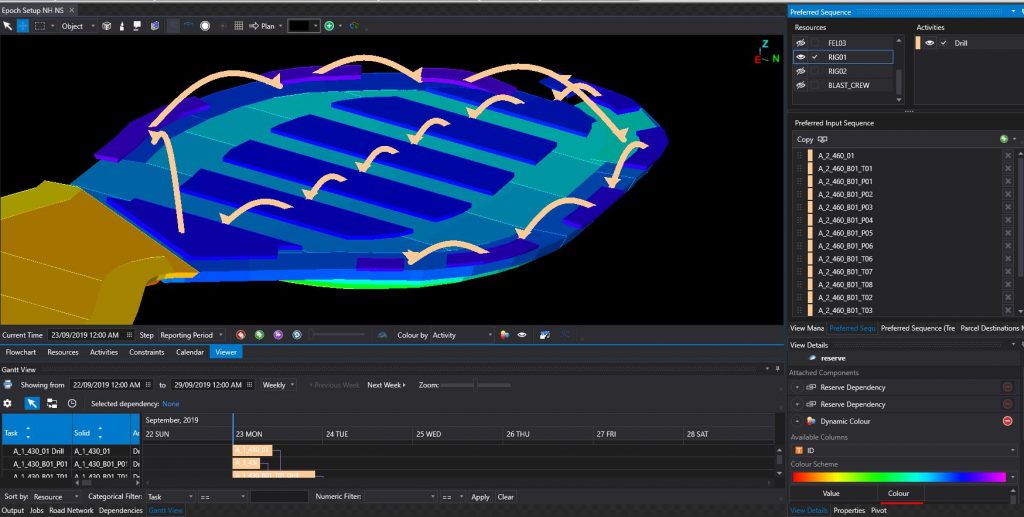Screen dimensions: 1024x517
Task: Click the red remove icon beside Dynamic Colour
Action: click(x=1007, y=421)
